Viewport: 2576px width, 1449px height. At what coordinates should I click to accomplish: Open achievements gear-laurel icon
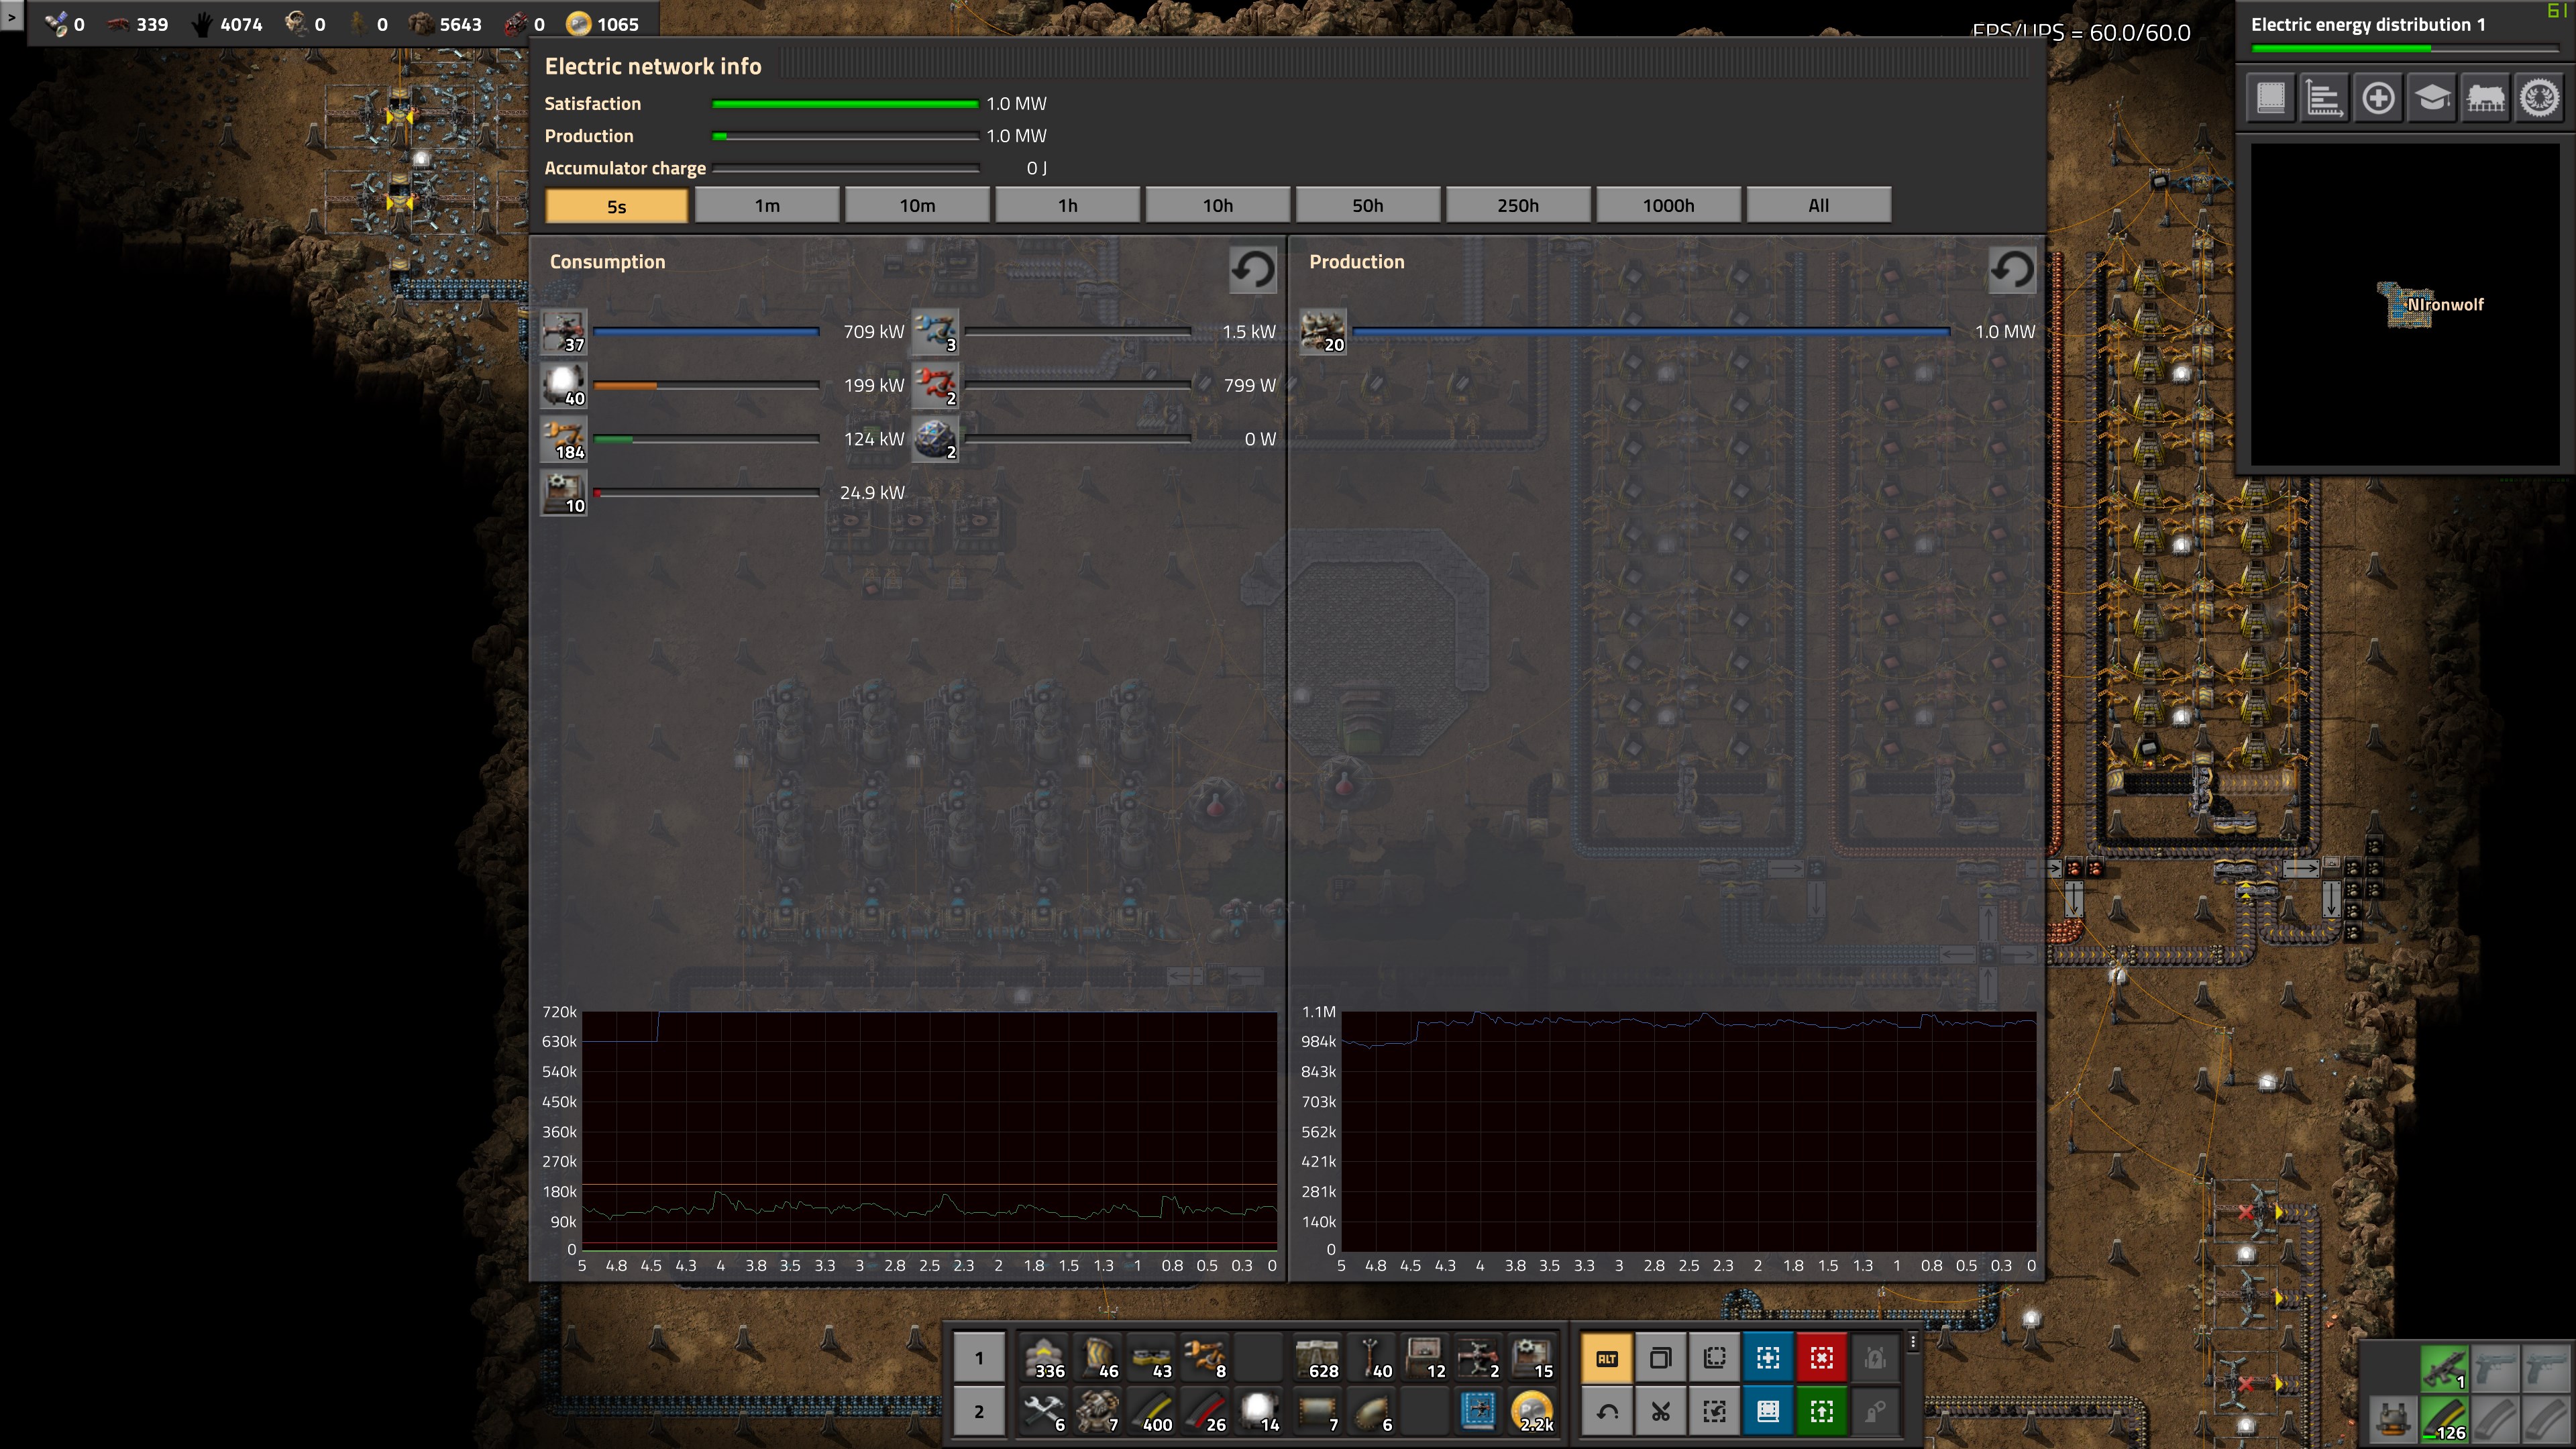tap(2540, 98)
